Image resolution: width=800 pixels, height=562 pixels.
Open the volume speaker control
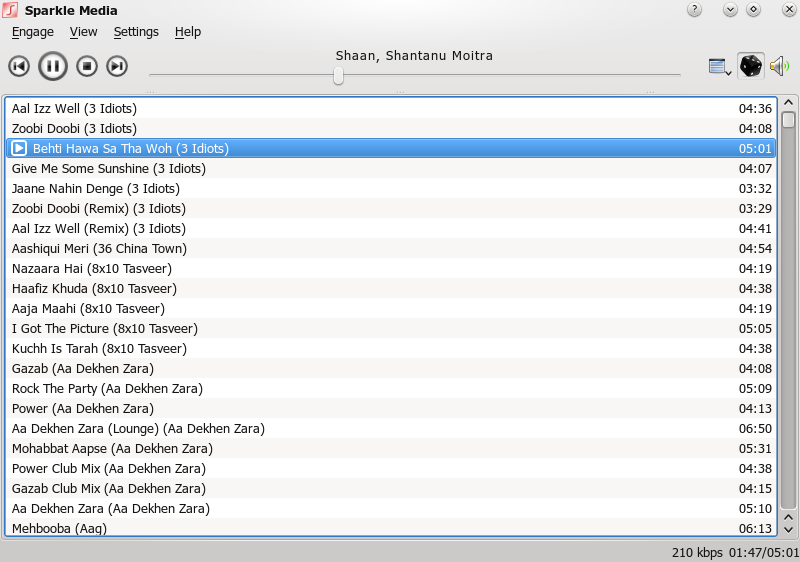click(780, 66)
